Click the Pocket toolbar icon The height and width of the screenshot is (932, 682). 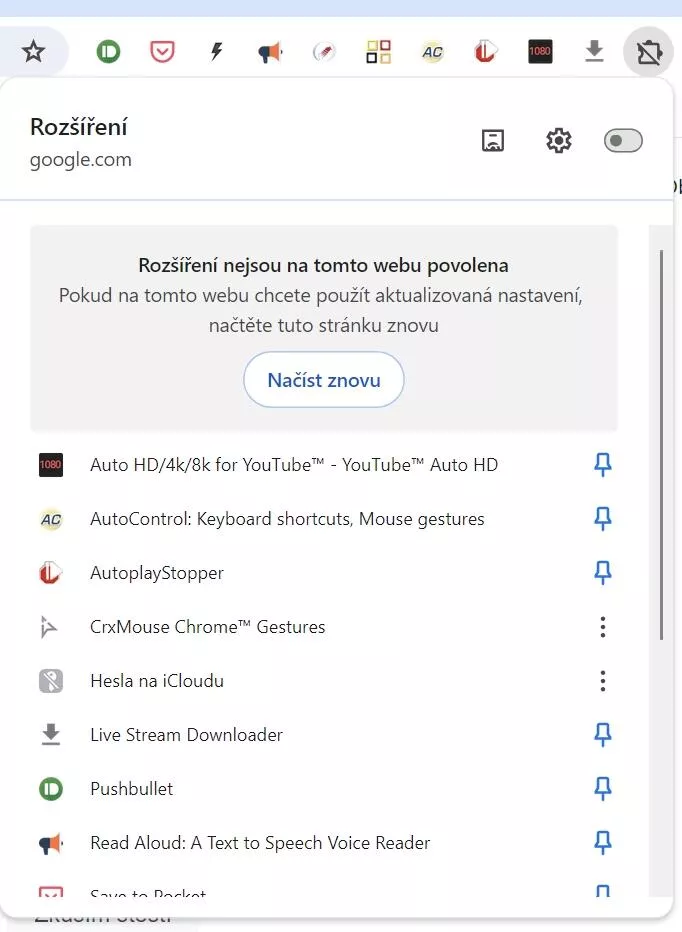tap(162, 52)
